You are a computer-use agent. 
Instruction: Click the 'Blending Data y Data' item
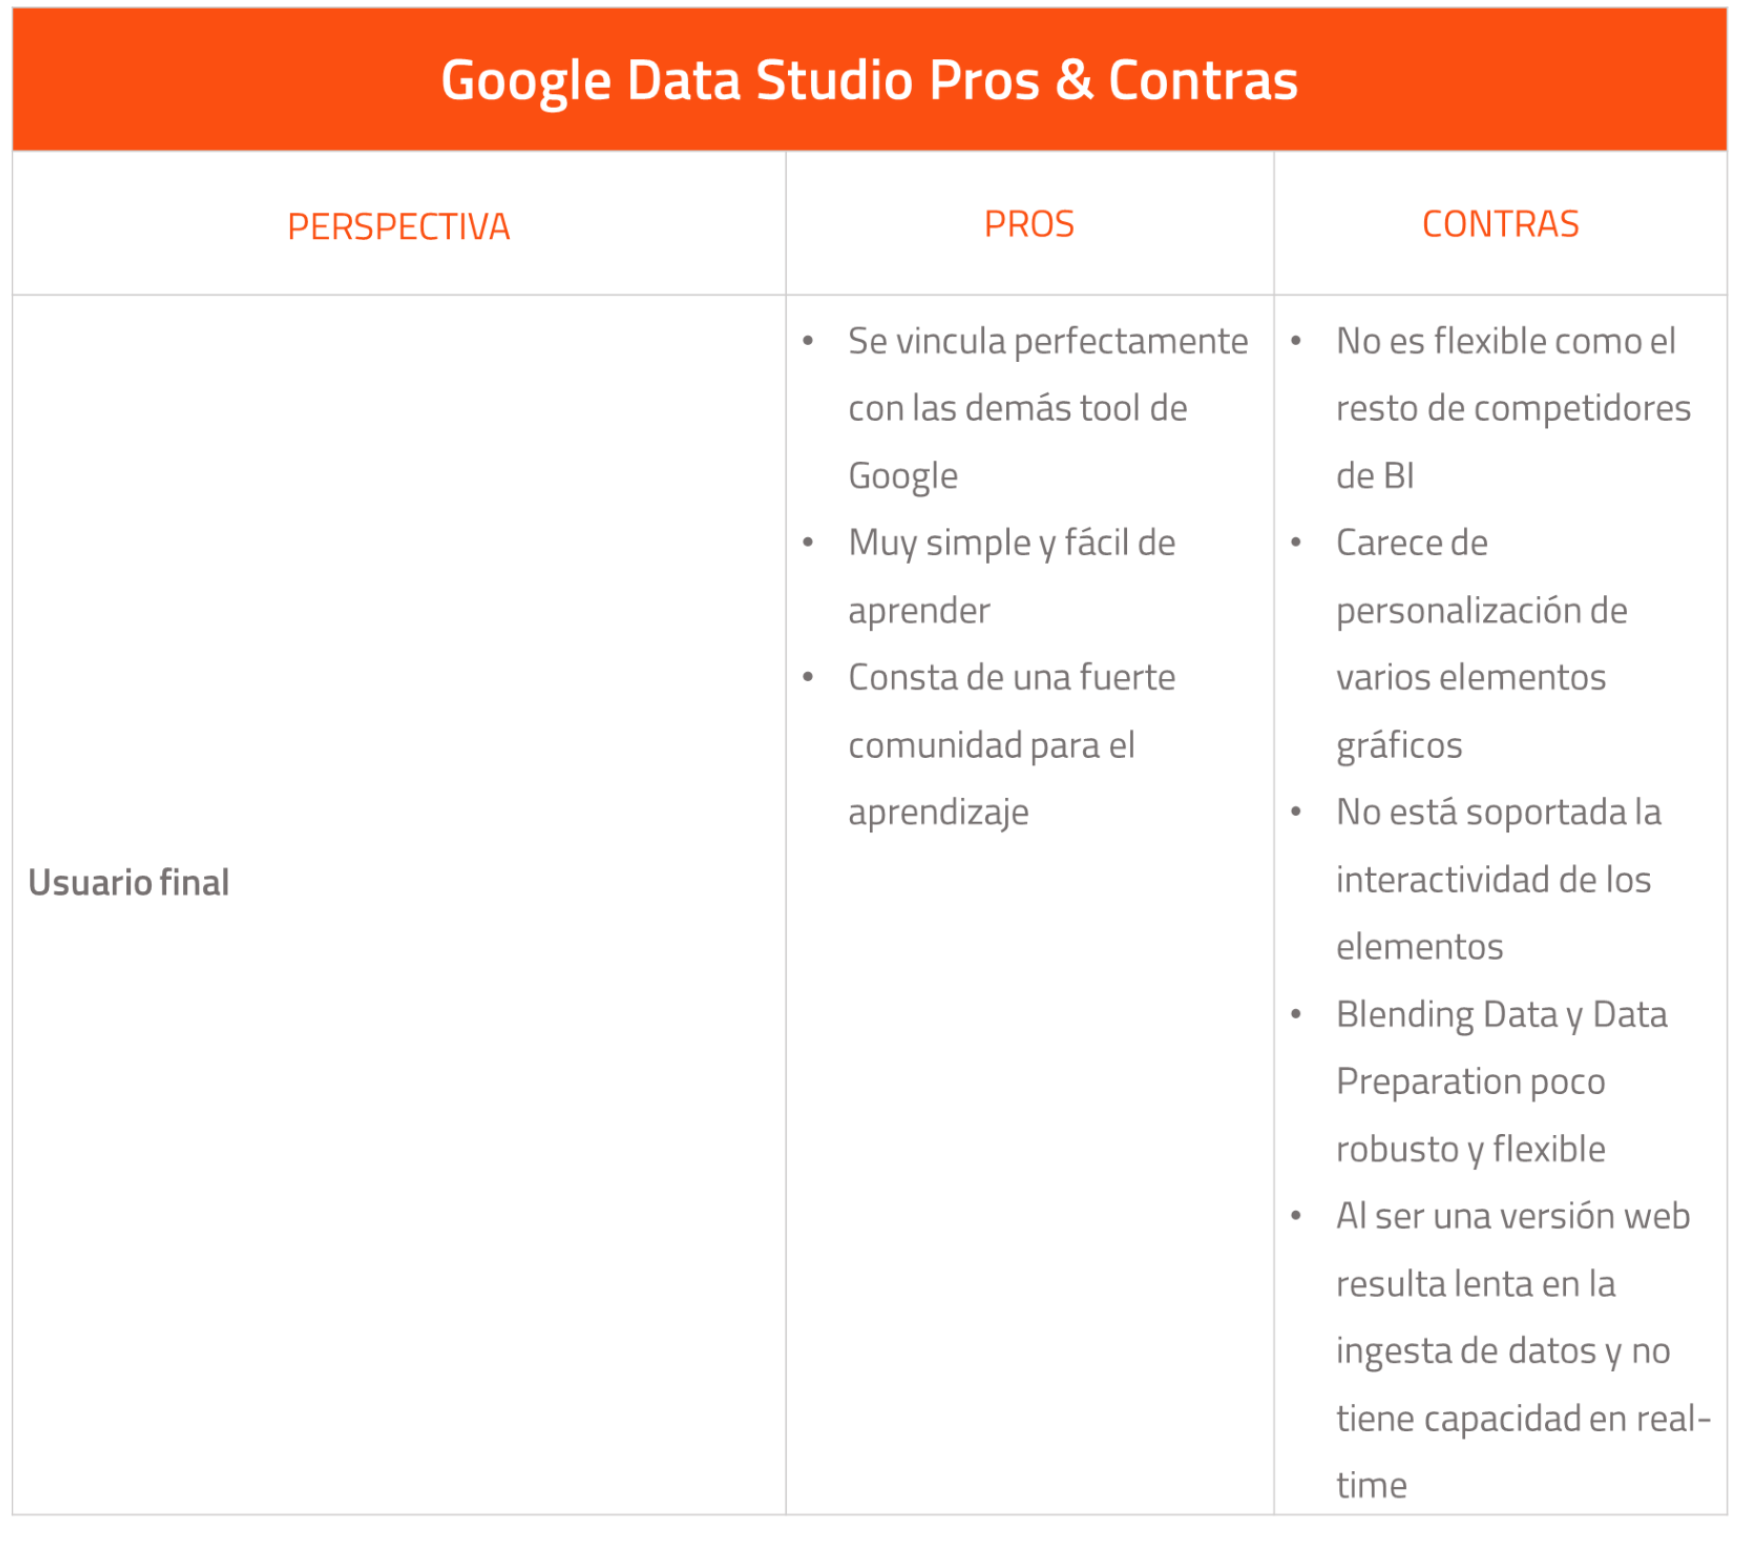tap(1501, 1014)
